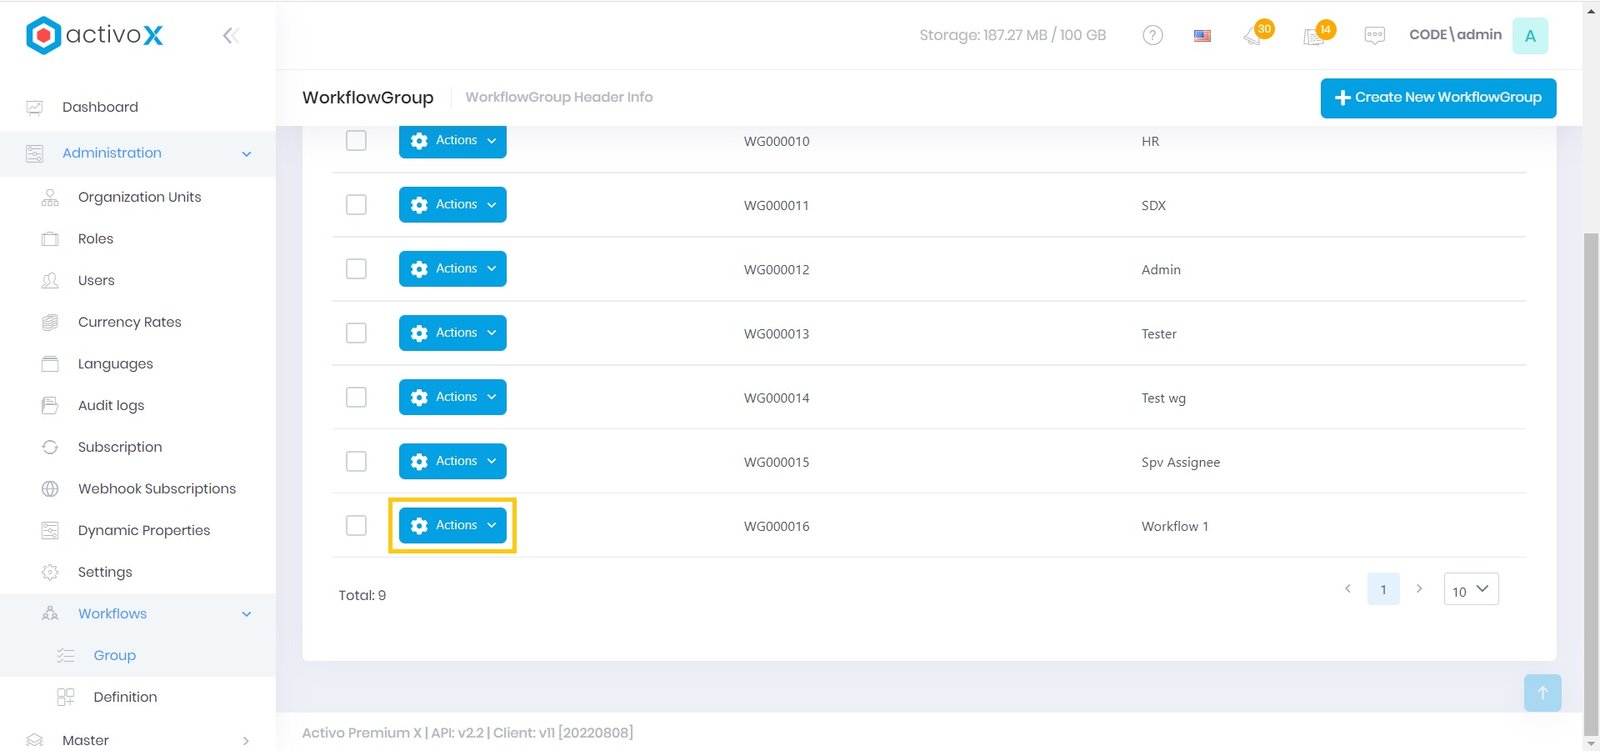Click Create New WorkflowGroup button
The height and width of the screenshot is (751, 1600).
click(1438, 98)
